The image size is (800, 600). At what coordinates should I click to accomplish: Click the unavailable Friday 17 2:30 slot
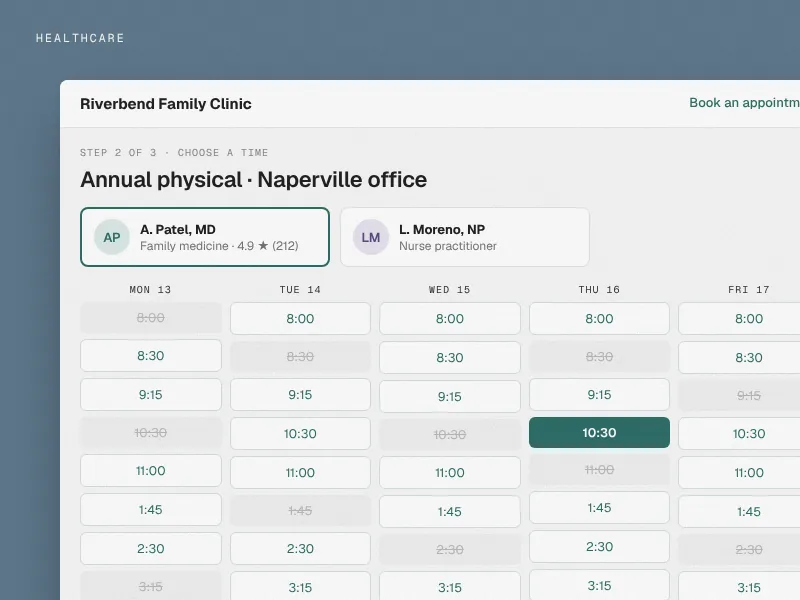tap(739, 549)
